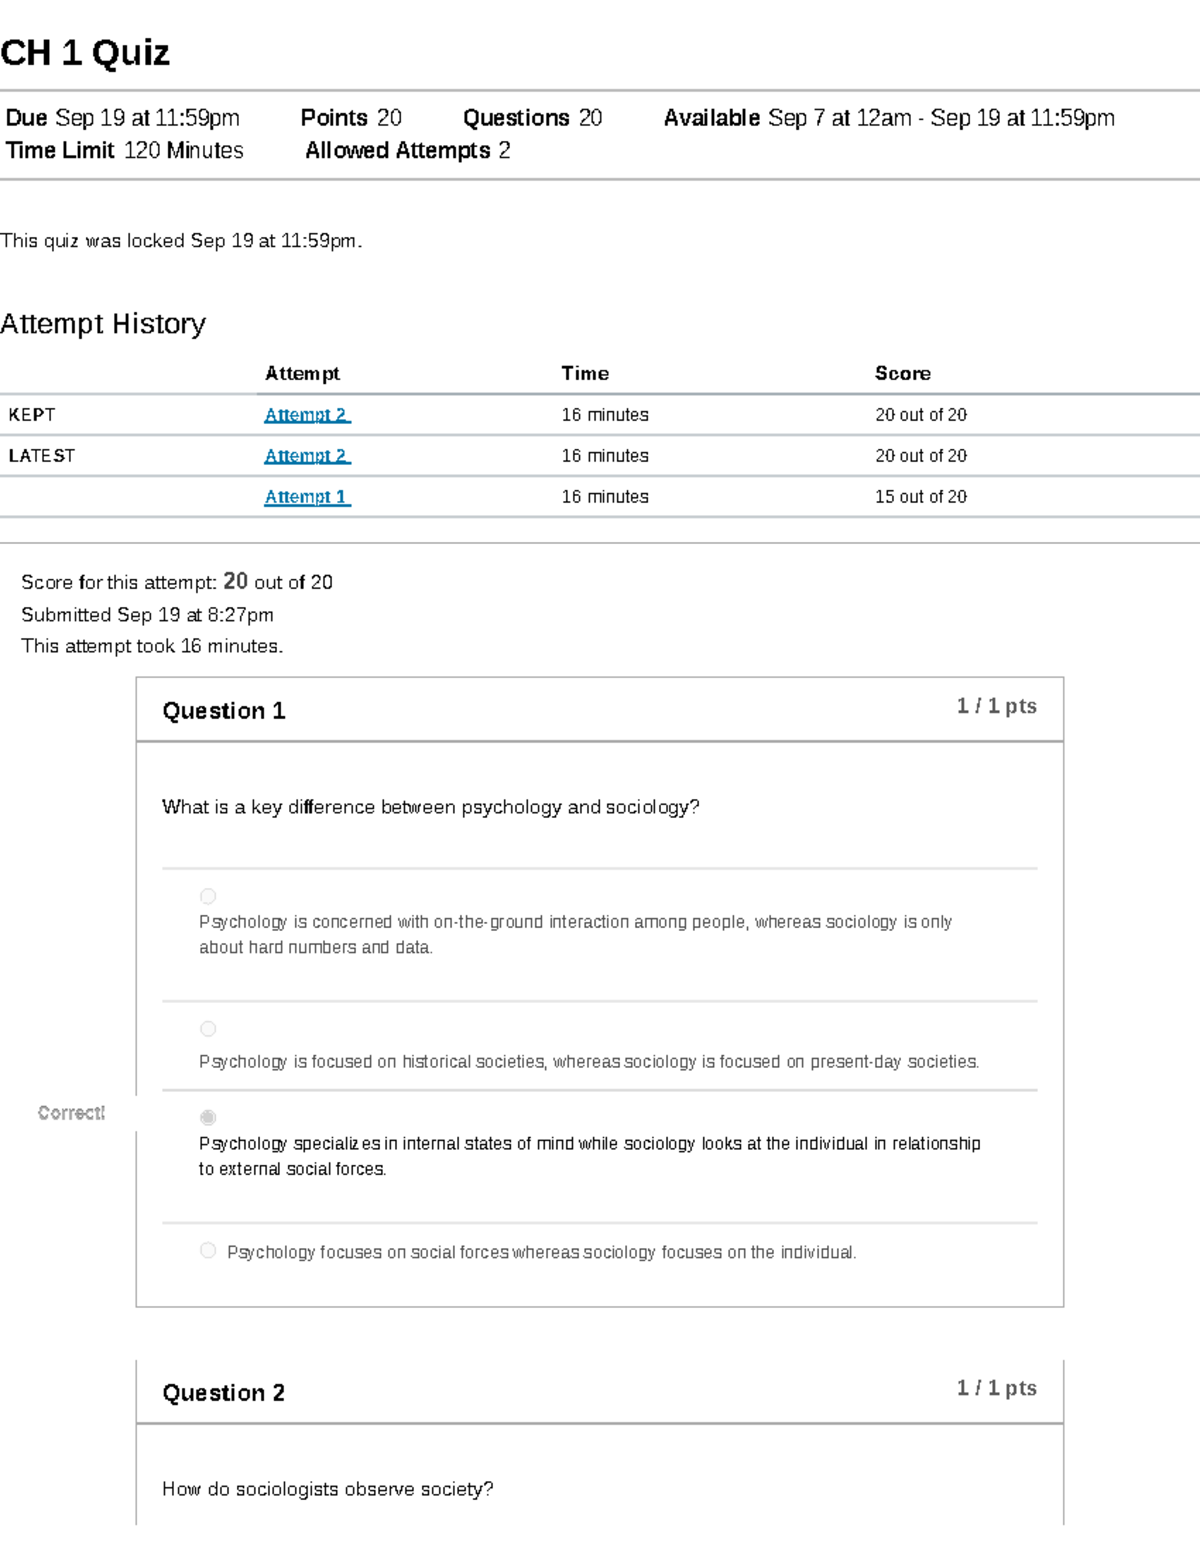This screenshot has height=1552, width=1200.
Task: Click the '15 out of 20' score cell
Action: click(x=920, y=497)
